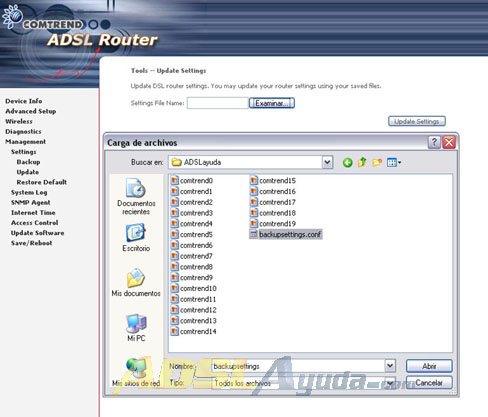Open Wireless menu item
Viewport: 488px width, 417px height.
tap(19, 121)
